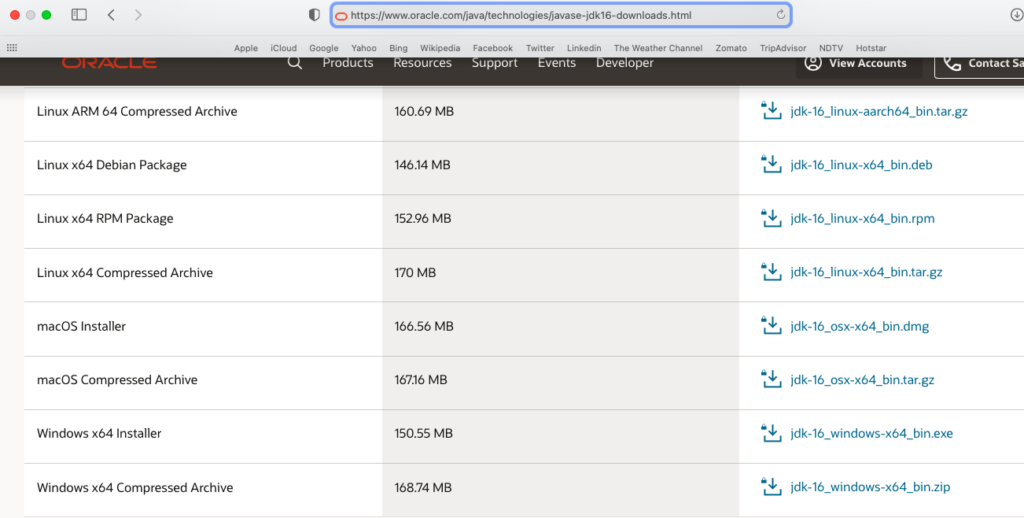Open Bing bookmark
This screenshot has height=518, width=1024.
[398, 48]
